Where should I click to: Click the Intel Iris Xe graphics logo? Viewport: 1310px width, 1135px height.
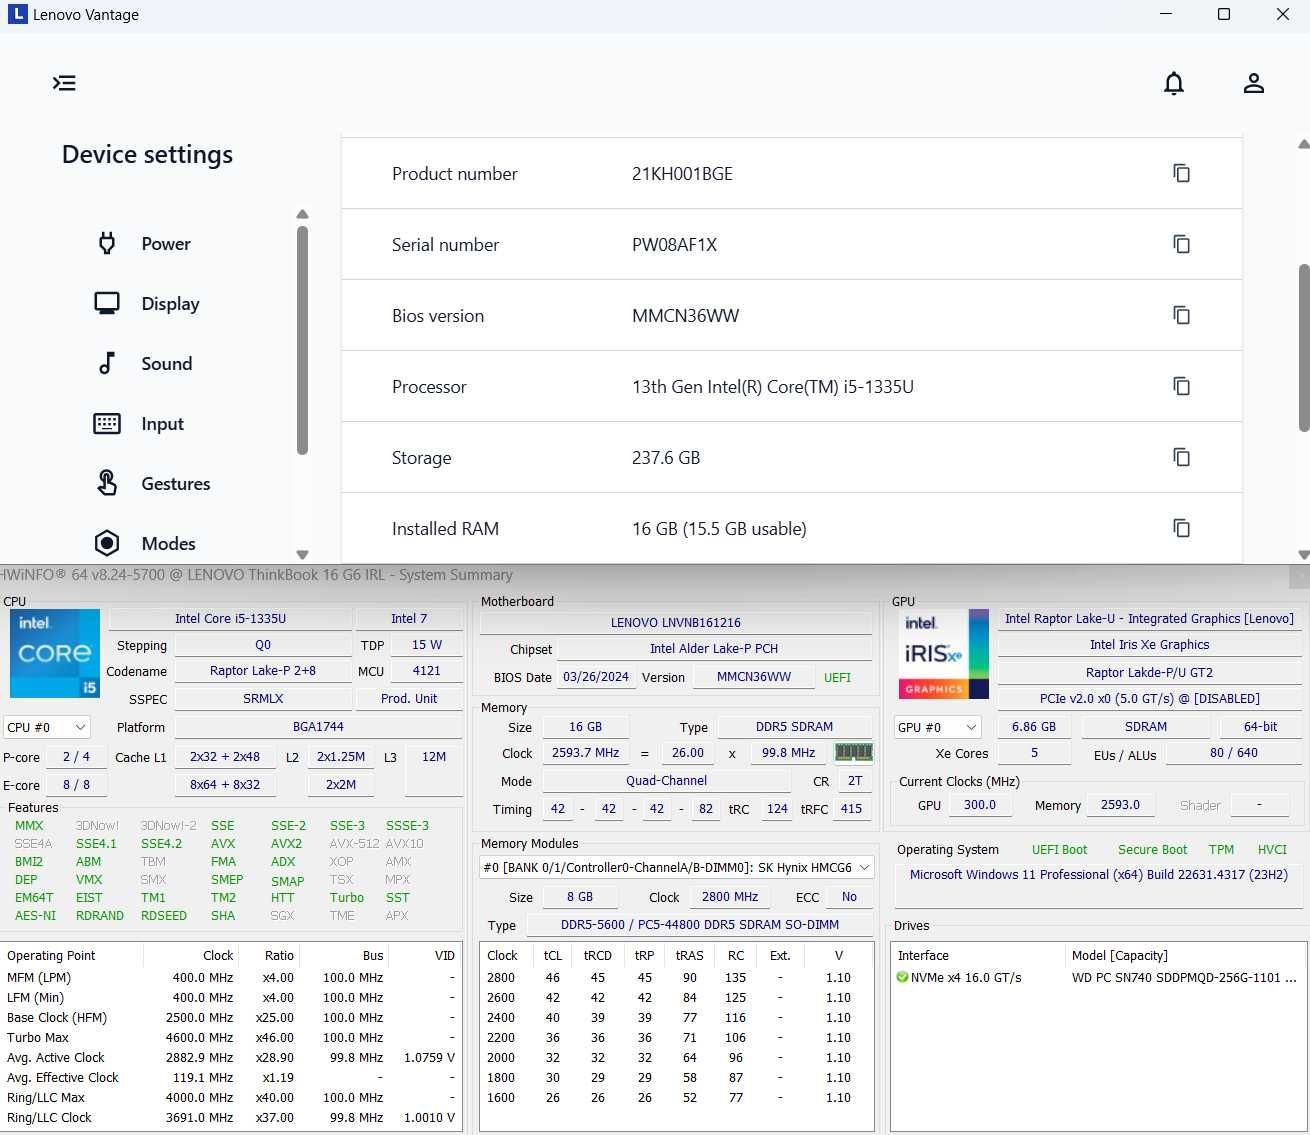[x=944, y=654]
